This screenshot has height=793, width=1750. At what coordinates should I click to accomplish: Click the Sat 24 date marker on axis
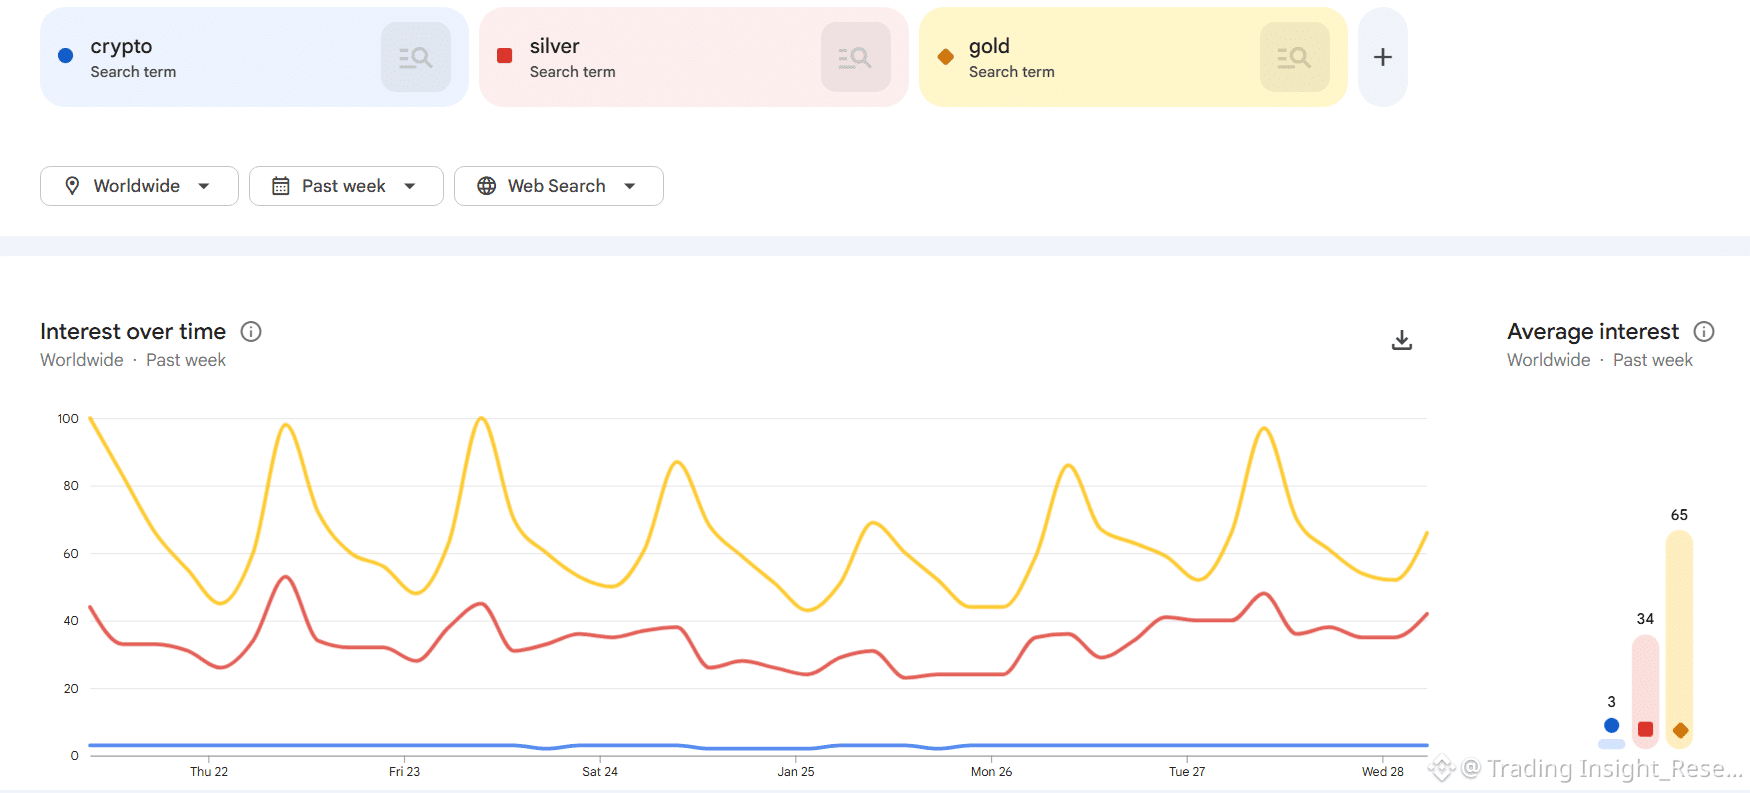pyautogui.click(x=600, y=771)
